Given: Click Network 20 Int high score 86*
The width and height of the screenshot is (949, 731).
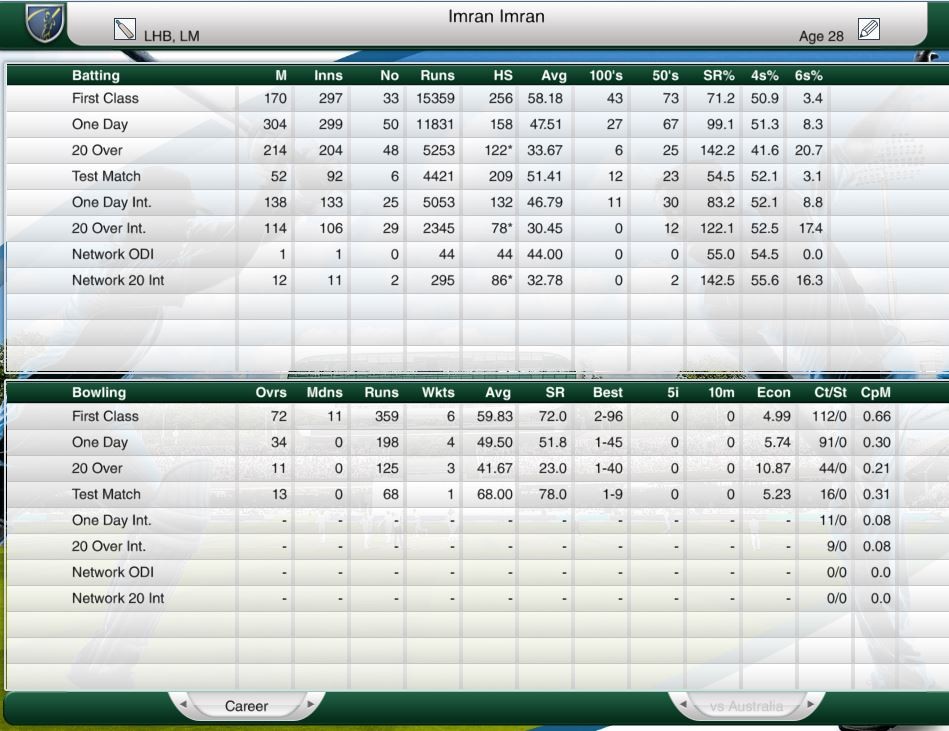Looking at the screenshot, I should (x=502, y=280).
